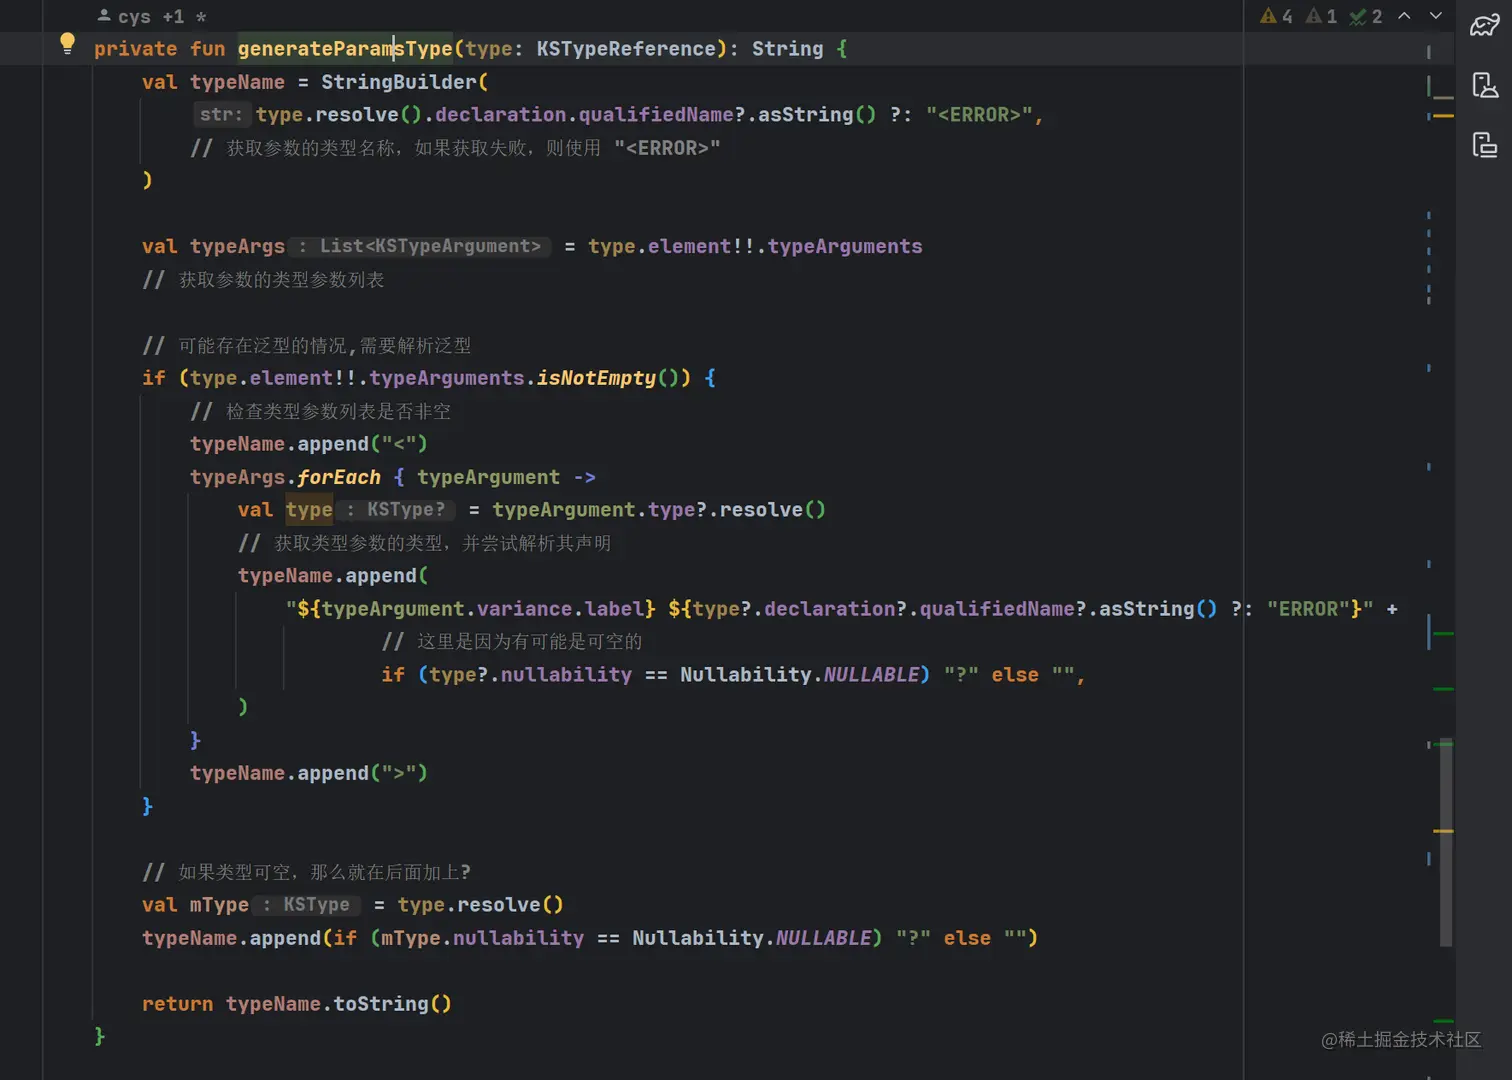Click typeName.append(">") statement
Image resolution: width=1512 pixels, height=1080 pixels.
[309, 773]
